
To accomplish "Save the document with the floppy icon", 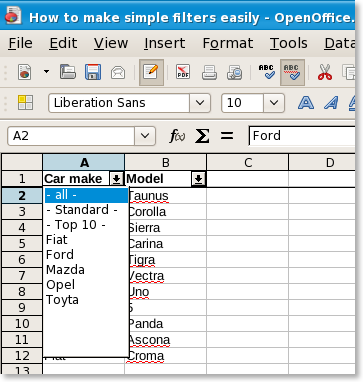I will point(93,72).
